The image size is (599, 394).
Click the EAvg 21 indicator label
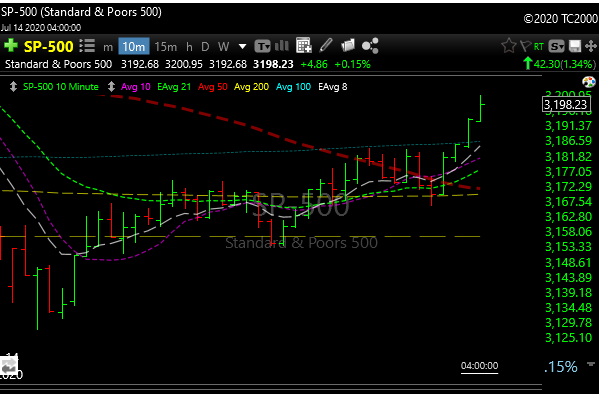174,87
